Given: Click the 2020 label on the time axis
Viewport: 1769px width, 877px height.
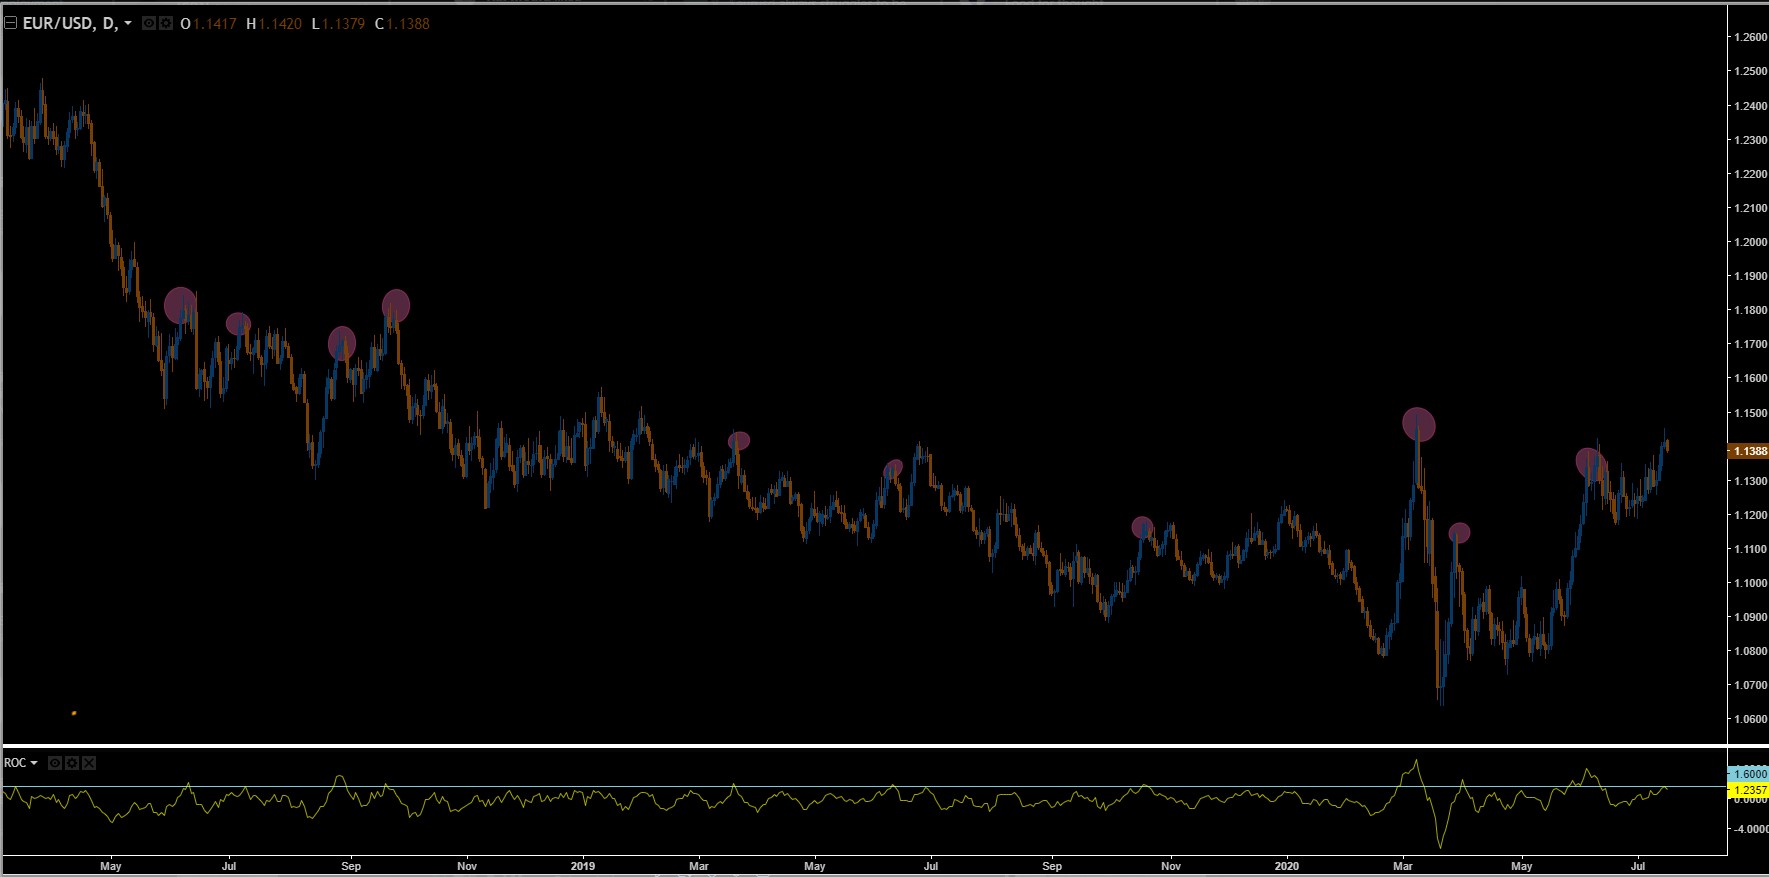Looking at the screenshot, I should pos(1288,866).
